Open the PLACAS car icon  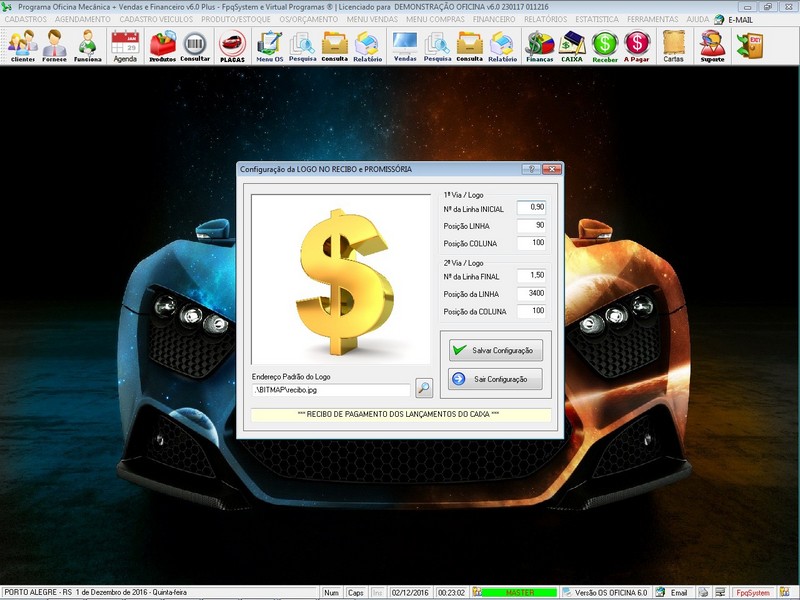click(x=232, y=46)
